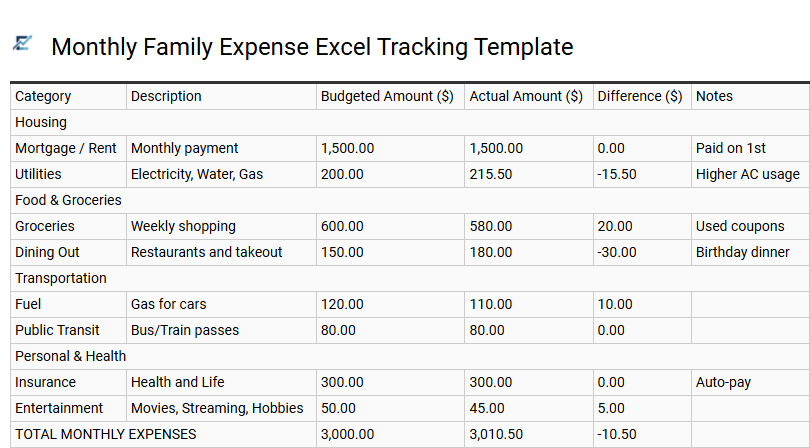Click the Entertainment category cell
The height and width of the screenshot is (448, 810).
[x=69, y=408]
